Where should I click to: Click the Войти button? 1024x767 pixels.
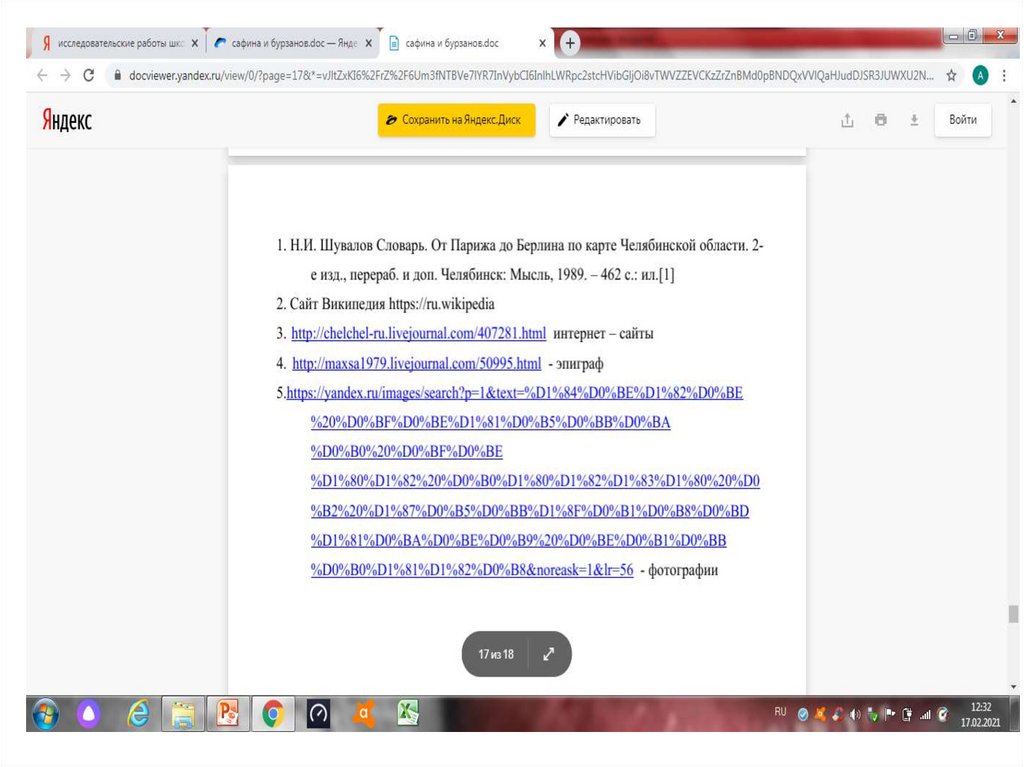pos(963,120)
